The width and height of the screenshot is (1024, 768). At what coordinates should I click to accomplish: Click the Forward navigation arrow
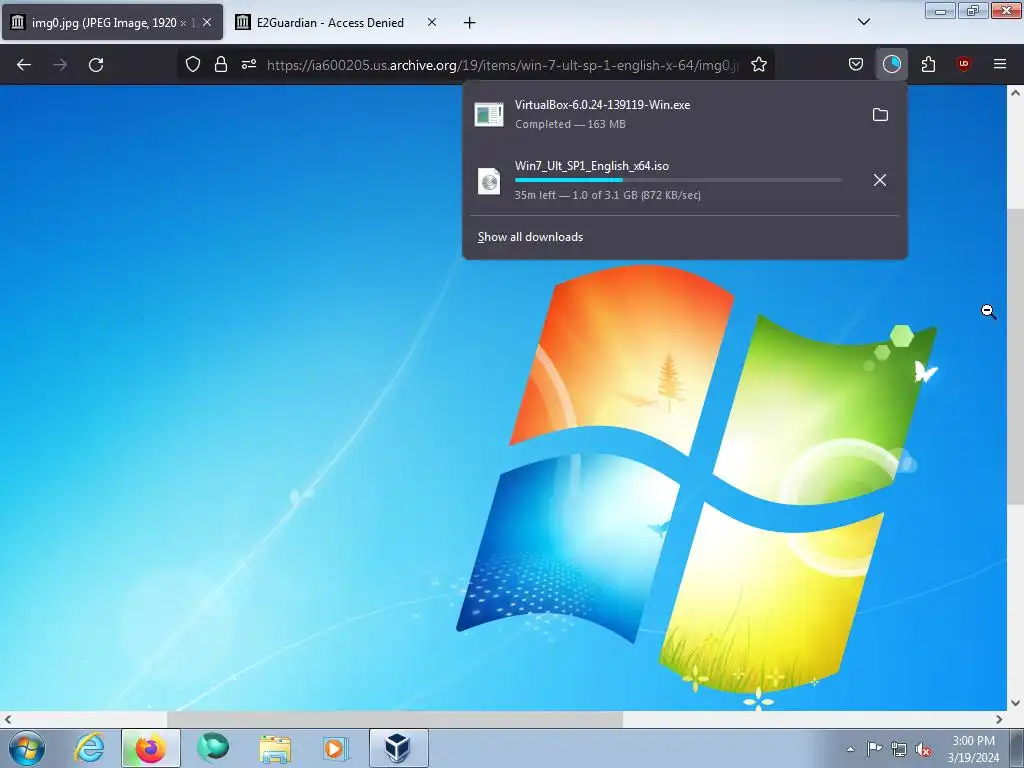[60, 65]
